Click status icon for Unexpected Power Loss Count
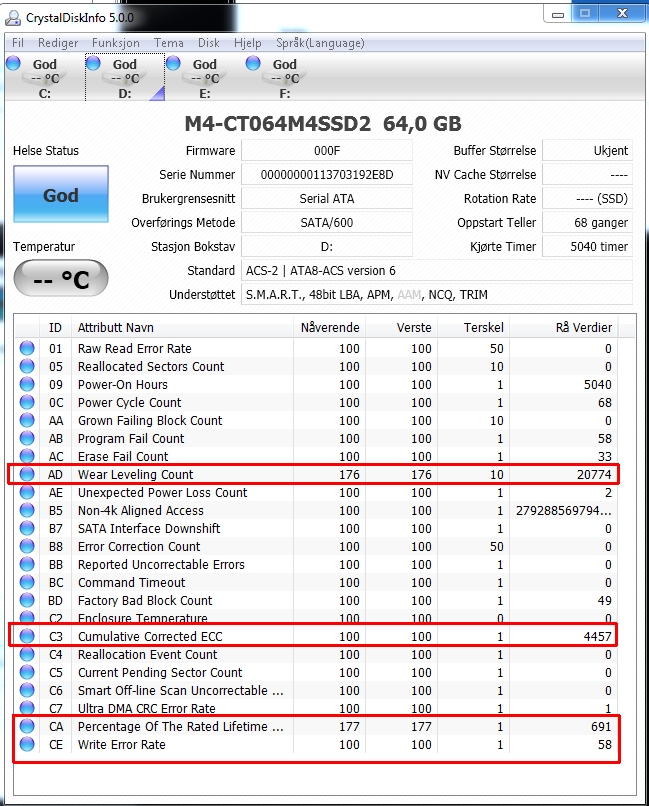Screen dimensions: 649x806 click(x=27, y=492)
